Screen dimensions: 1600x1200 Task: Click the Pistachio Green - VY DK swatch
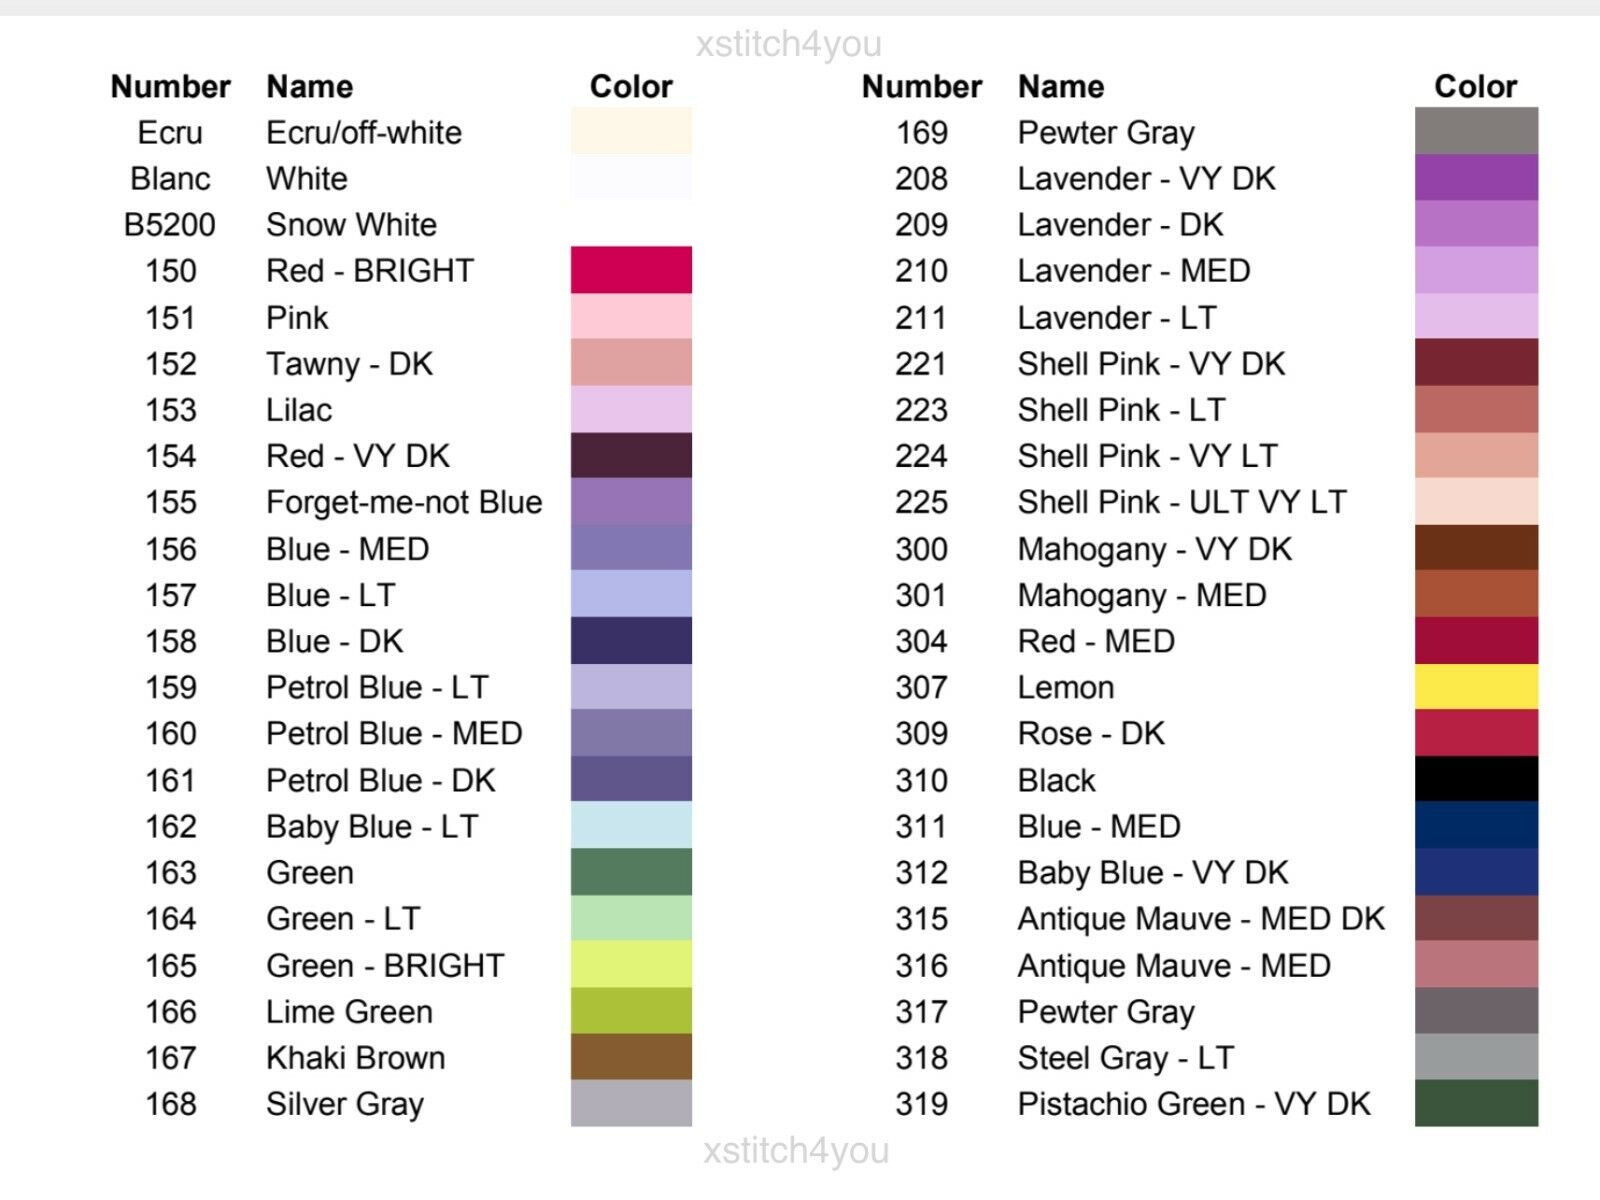click(x=1476, y=1103)
